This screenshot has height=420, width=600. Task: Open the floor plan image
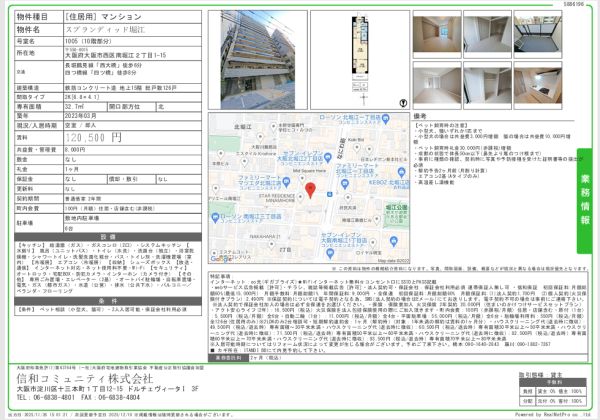(360, 60)
